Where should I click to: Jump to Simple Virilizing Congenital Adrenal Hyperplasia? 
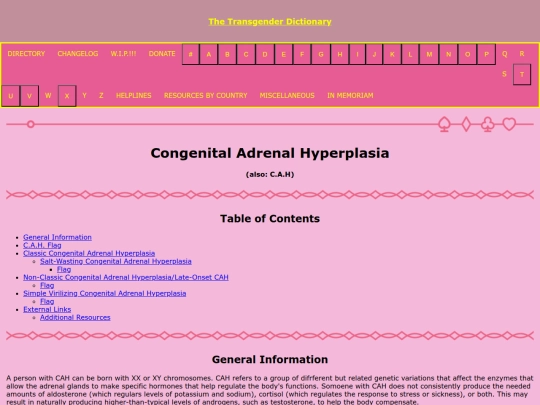(x=105, y=293)
